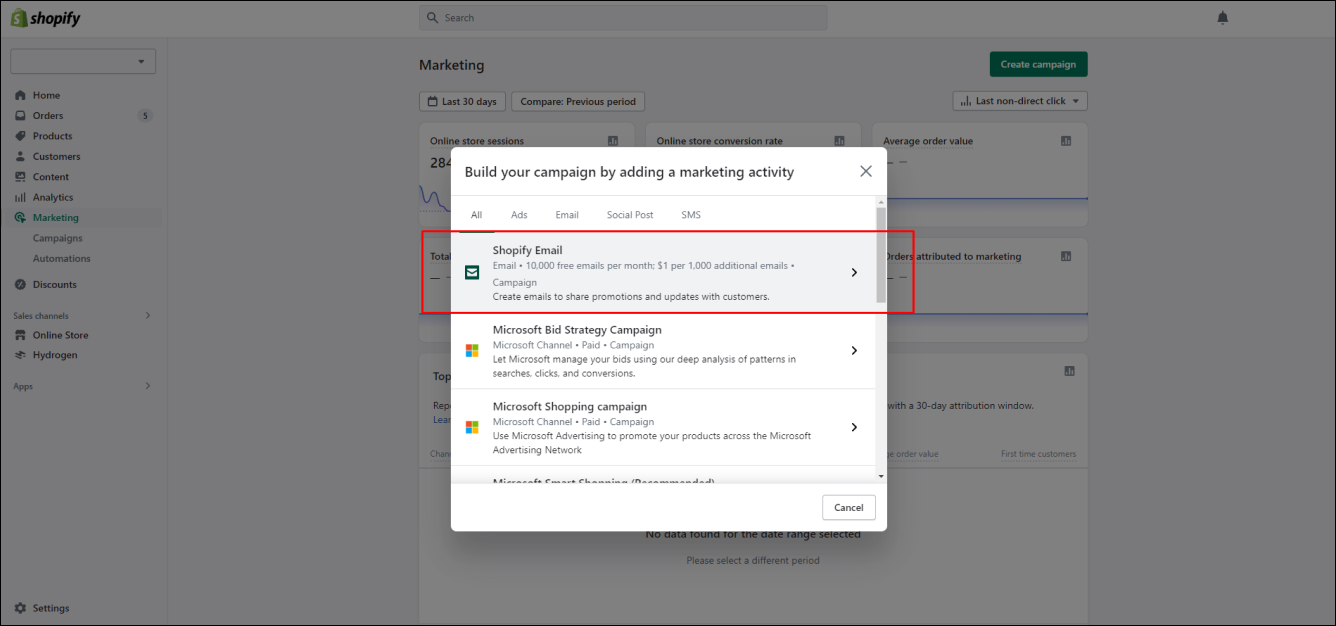
Task: Click the Orders count badge 5
Action: [x=145, y=116]
